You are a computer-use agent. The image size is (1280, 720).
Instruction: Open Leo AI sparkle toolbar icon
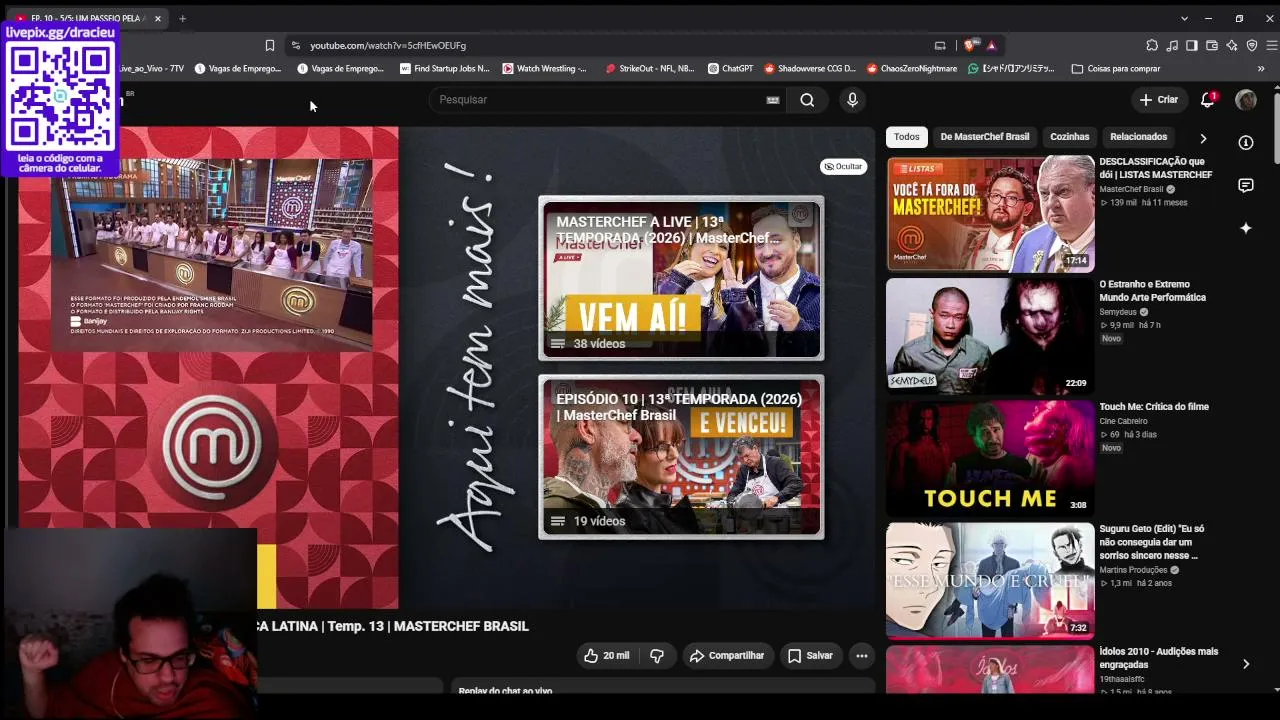(x=1232, y=45)
